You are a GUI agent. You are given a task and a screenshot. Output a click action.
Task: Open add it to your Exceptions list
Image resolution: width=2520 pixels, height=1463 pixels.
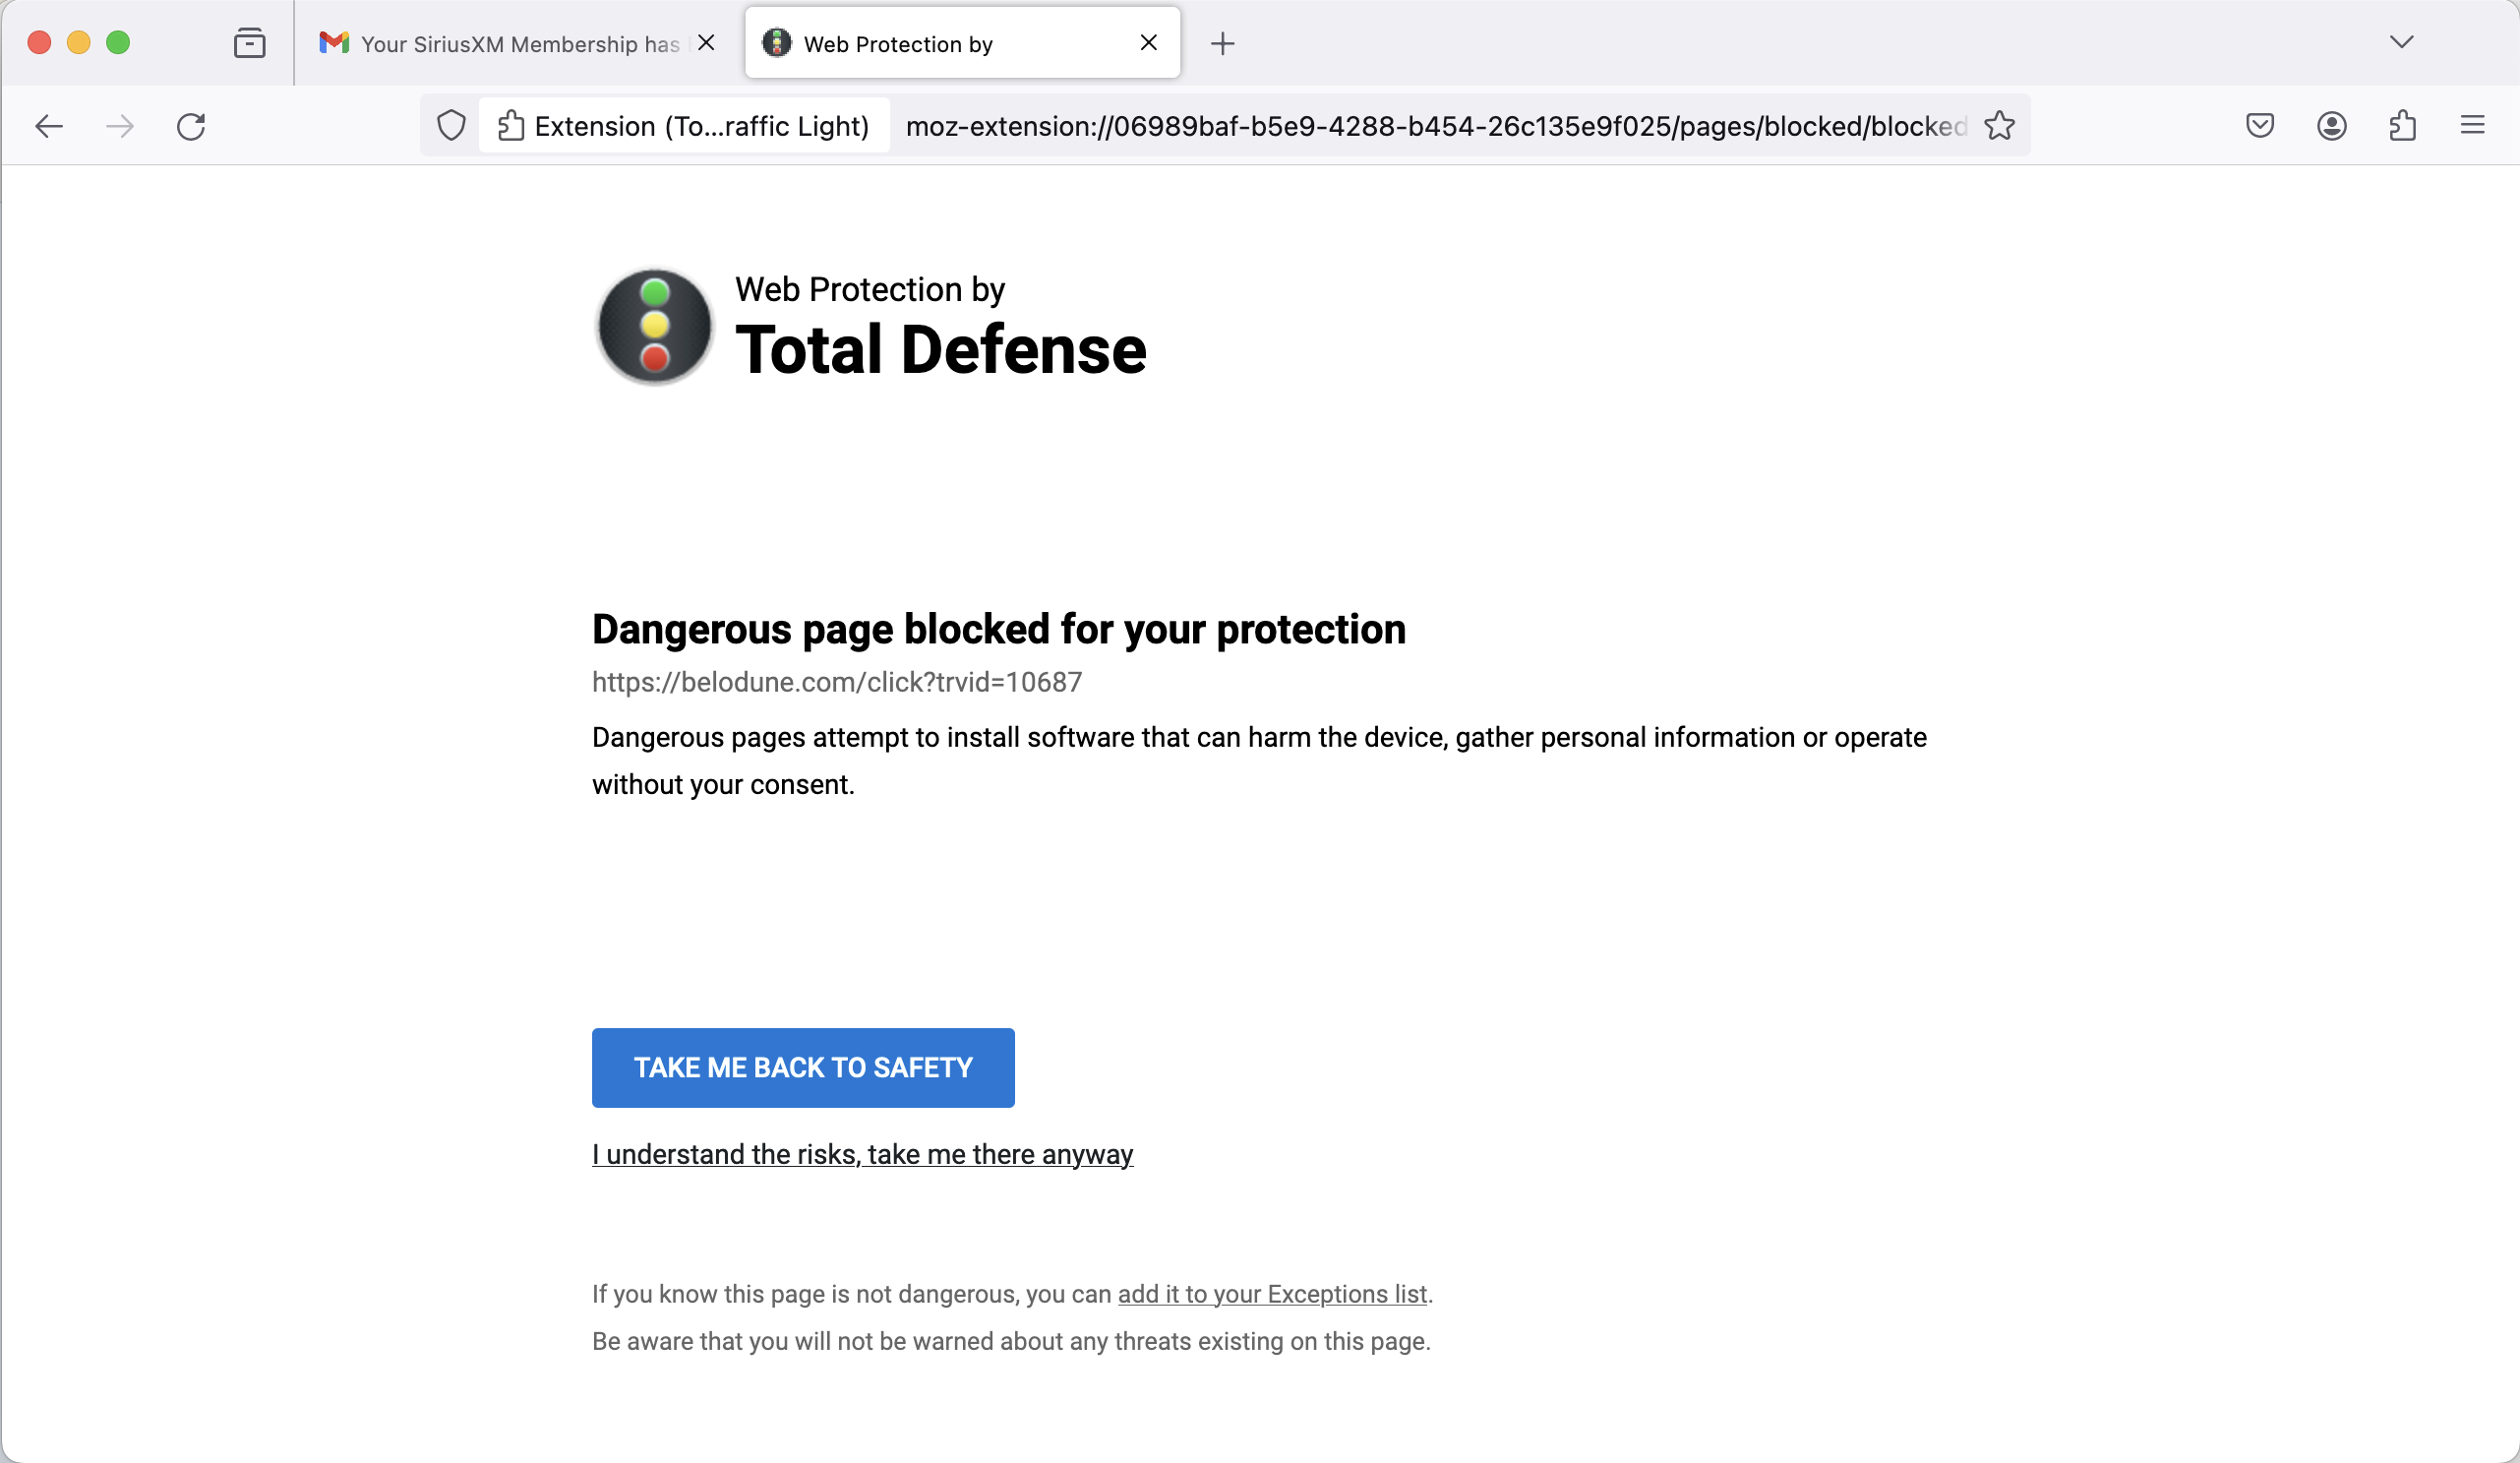coord(1271,1293)
